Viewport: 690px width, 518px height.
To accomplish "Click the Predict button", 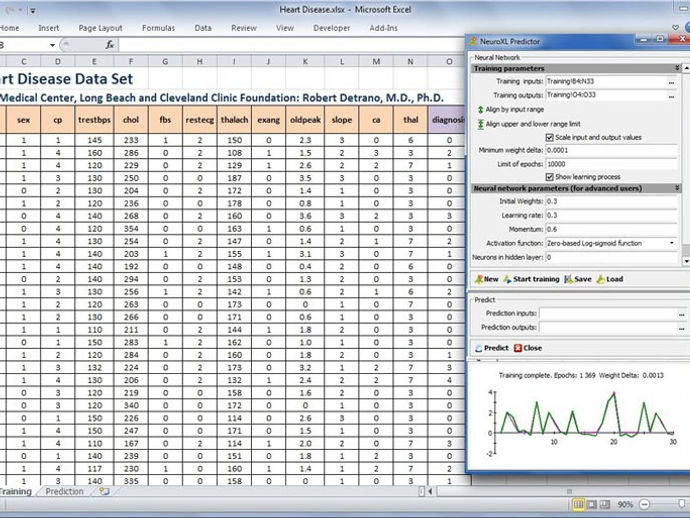I will coord(492,348).
